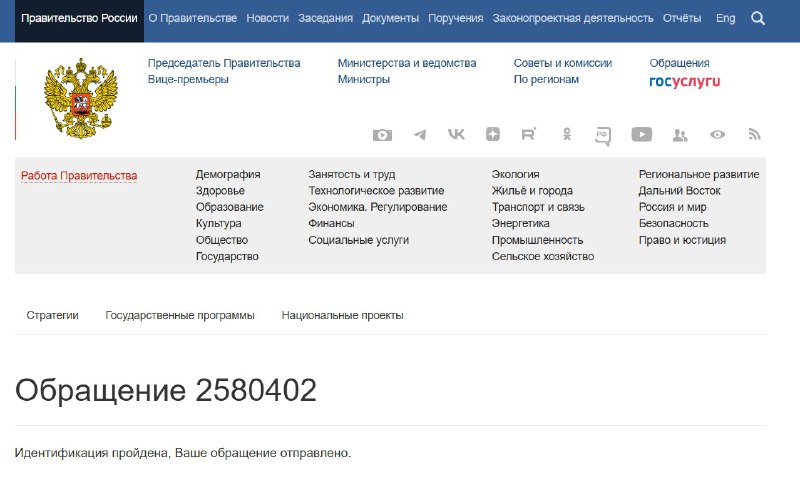800x496 pixels.
Task: Select Право и юстиция topic
Action: [x=682, y=240]
